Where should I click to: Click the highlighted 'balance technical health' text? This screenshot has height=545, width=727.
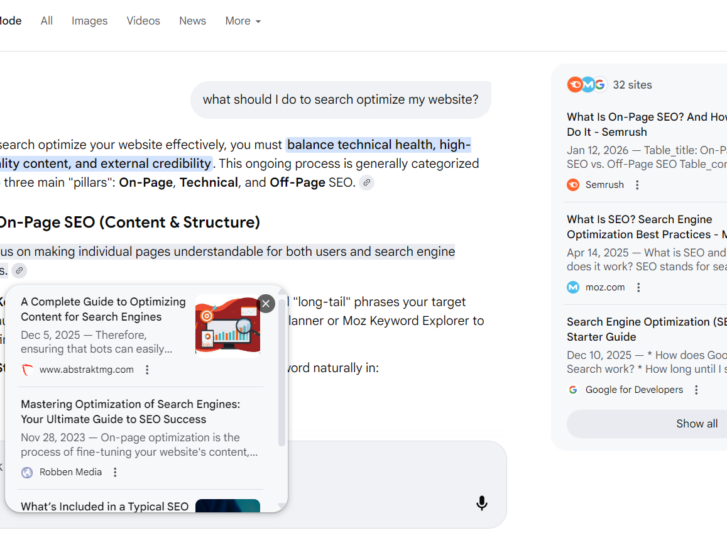379,145
